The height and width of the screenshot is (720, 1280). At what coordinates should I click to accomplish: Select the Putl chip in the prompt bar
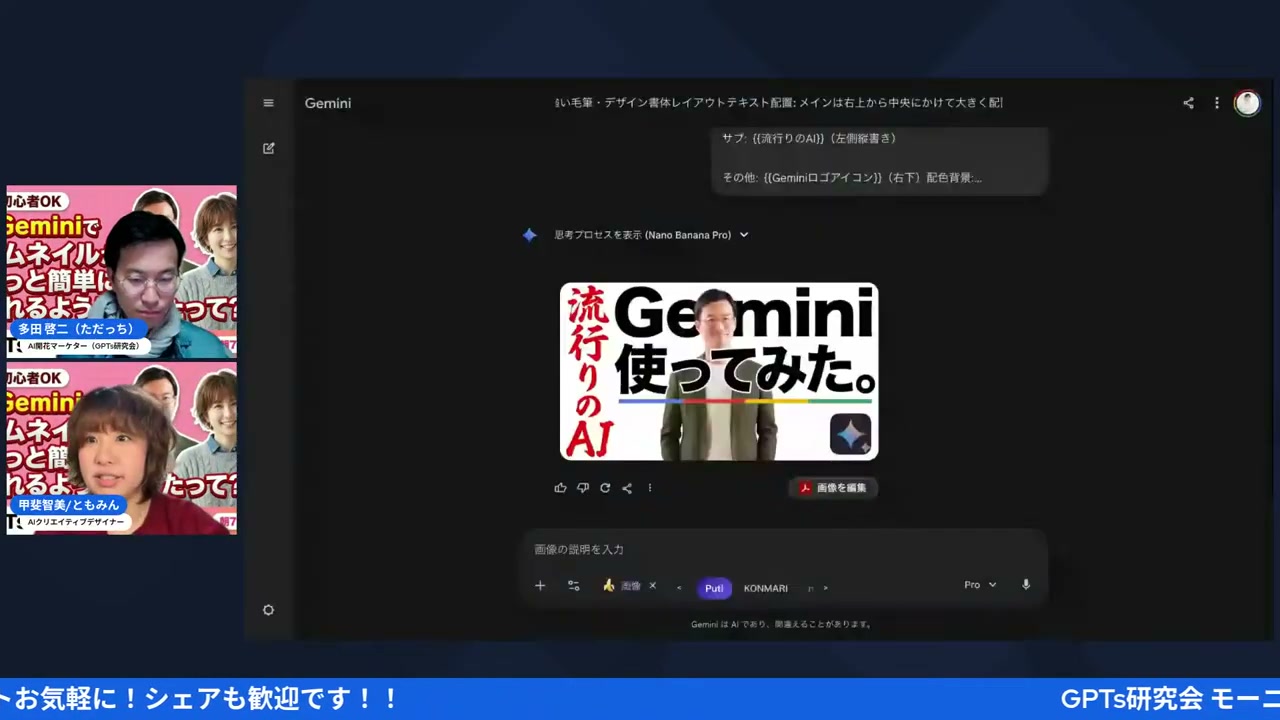point(714,588)
